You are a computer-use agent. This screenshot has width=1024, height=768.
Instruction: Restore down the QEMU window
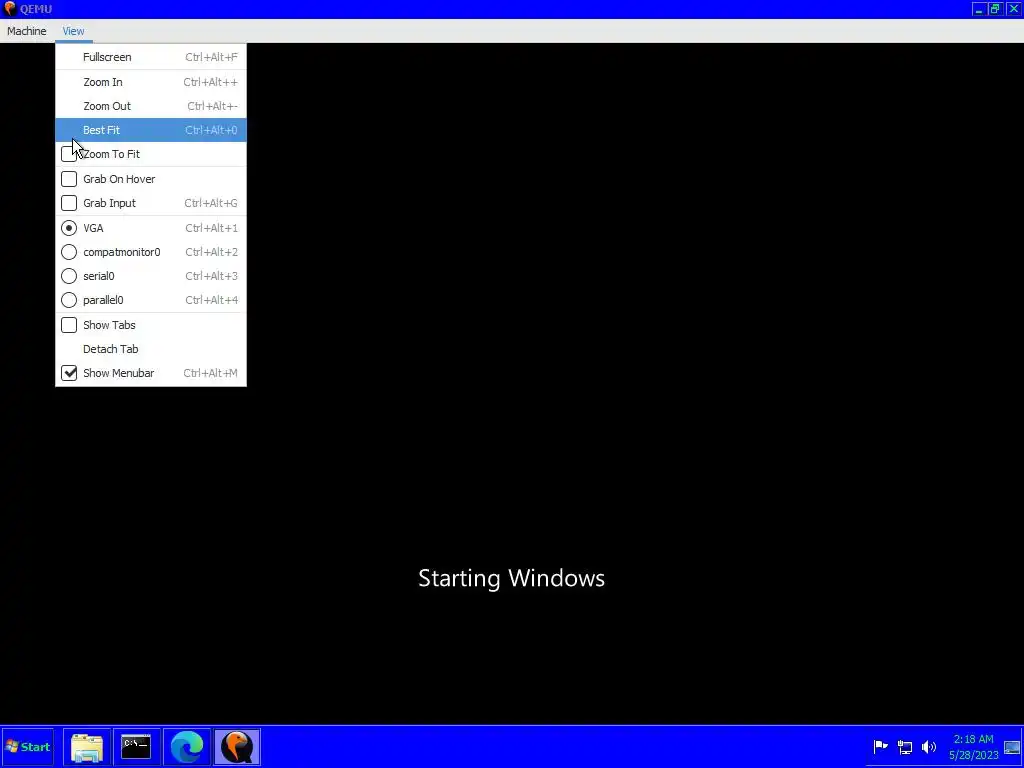pos(995,8)
